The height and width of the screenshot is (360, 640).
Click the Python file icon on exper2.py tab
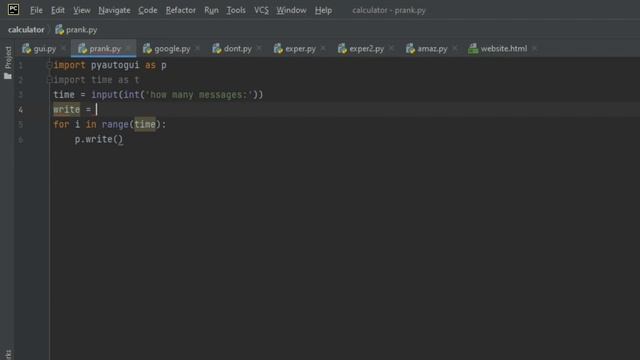coord(342,49)
